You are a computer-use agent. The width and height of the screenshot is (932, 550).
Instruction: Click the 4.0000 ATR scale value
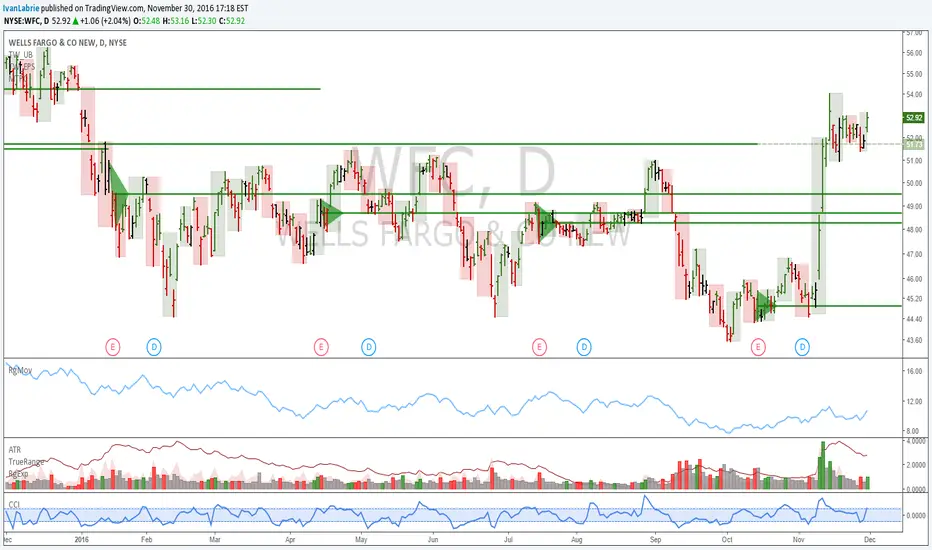(x=916, y=441)
